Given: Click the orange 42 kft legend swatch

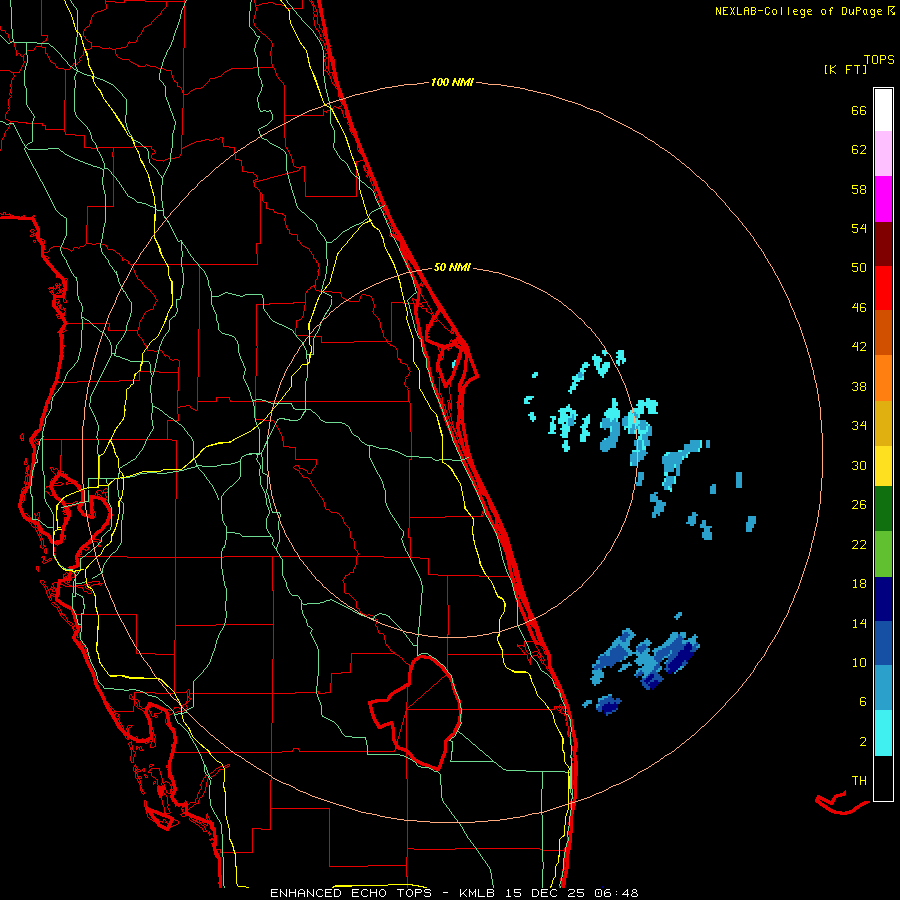Looking at the screenshot, I should (883, 377).
